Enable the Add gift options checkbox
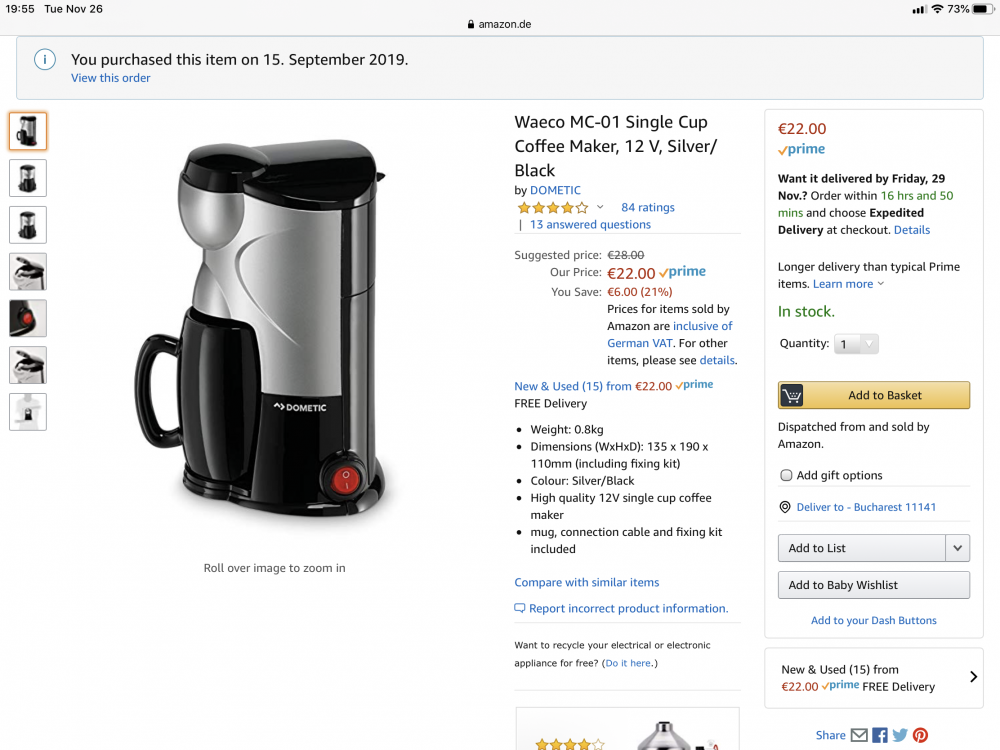Image resolution: width=1000 pixels, height=750 pixels. pyautogui.click(x=786, y=475)
